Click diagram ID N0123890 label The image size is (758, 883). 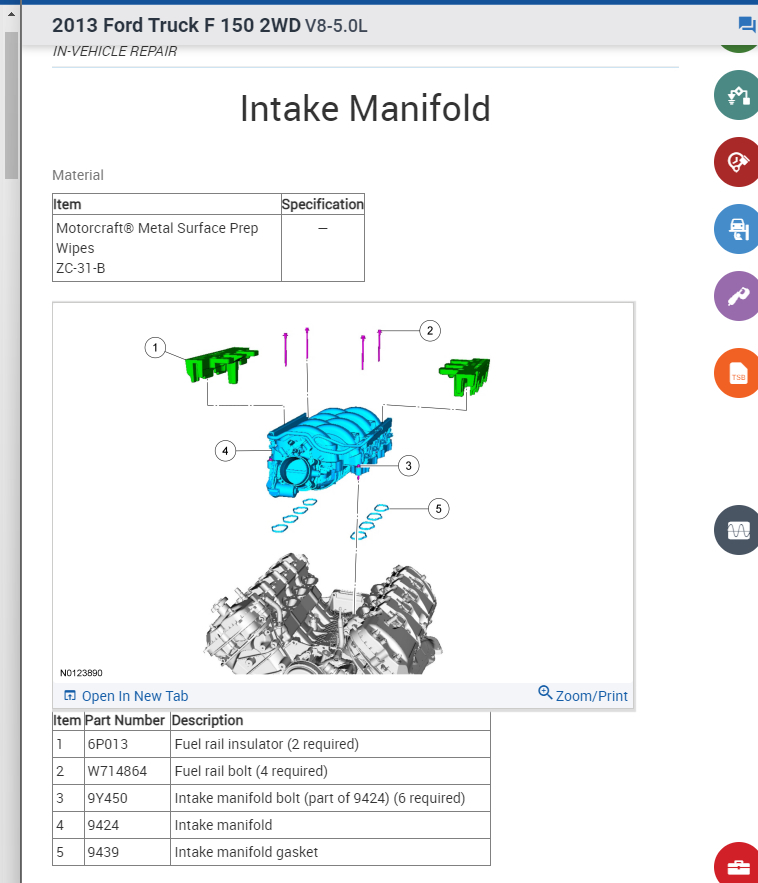[x=81, y=673]
